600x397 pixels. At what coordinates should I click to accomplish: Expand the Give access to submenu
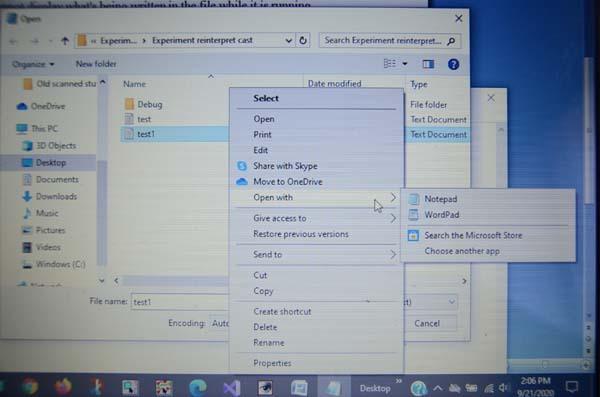(316, 218)
